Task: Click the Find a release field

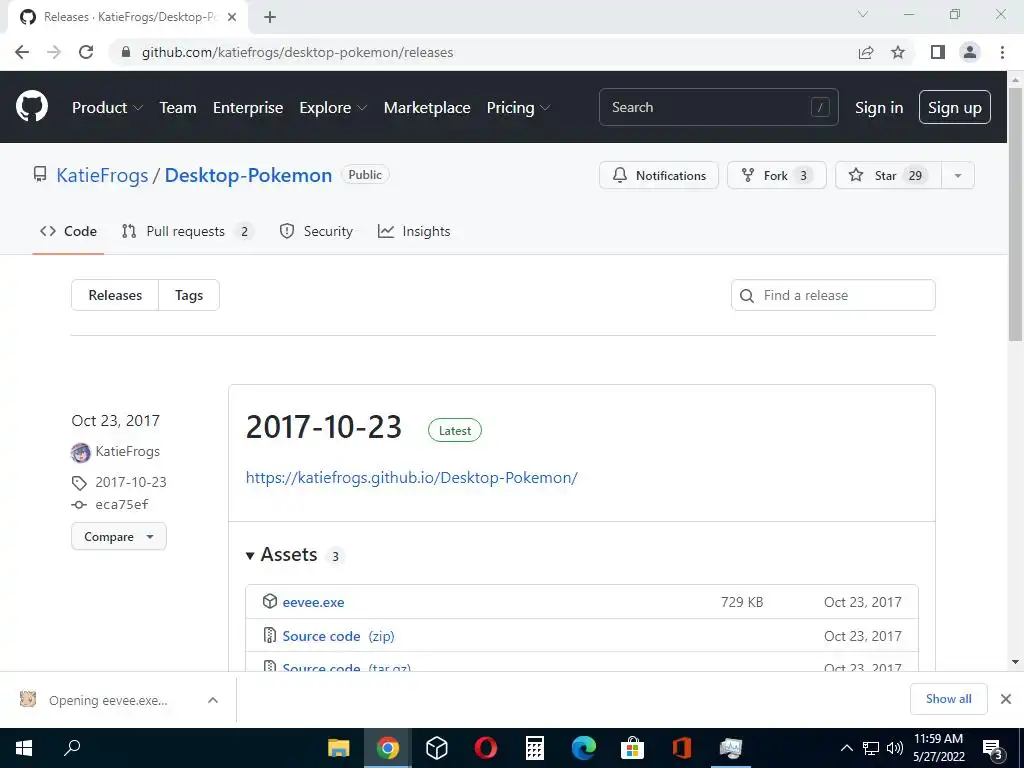Action: 833,295
